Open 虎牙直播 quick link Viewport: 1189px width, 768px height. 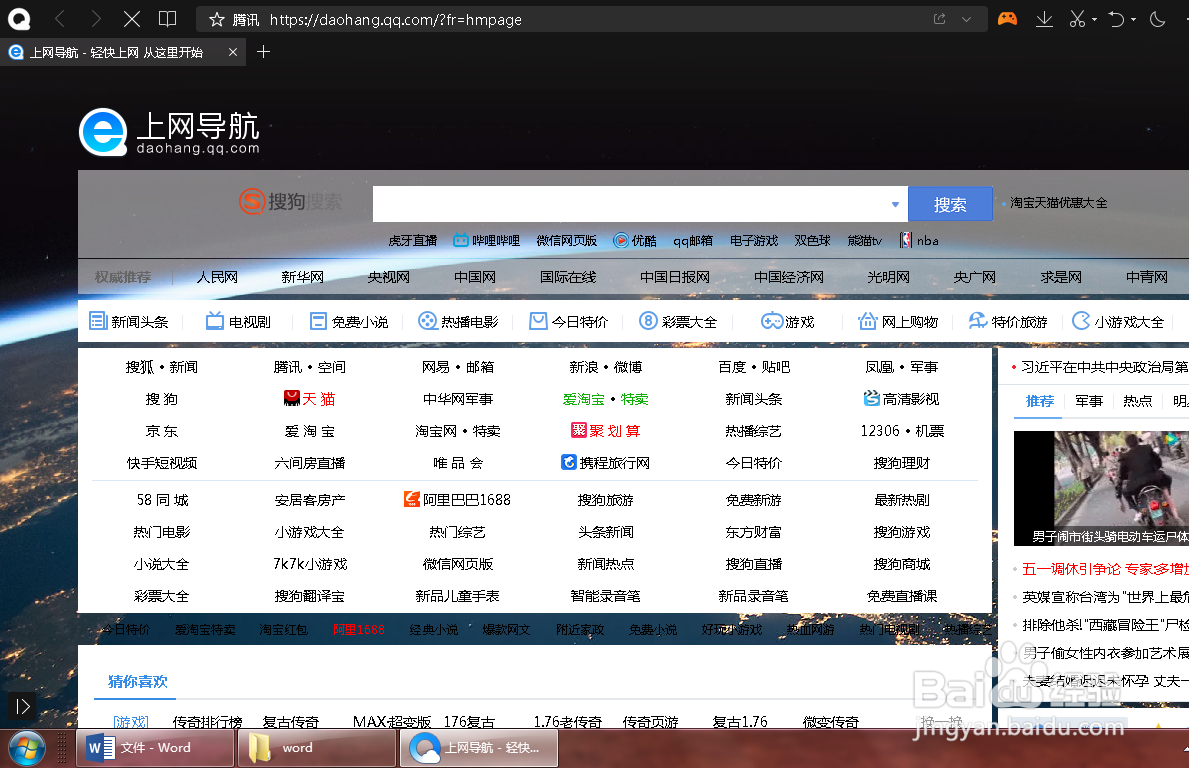[413, 240]
